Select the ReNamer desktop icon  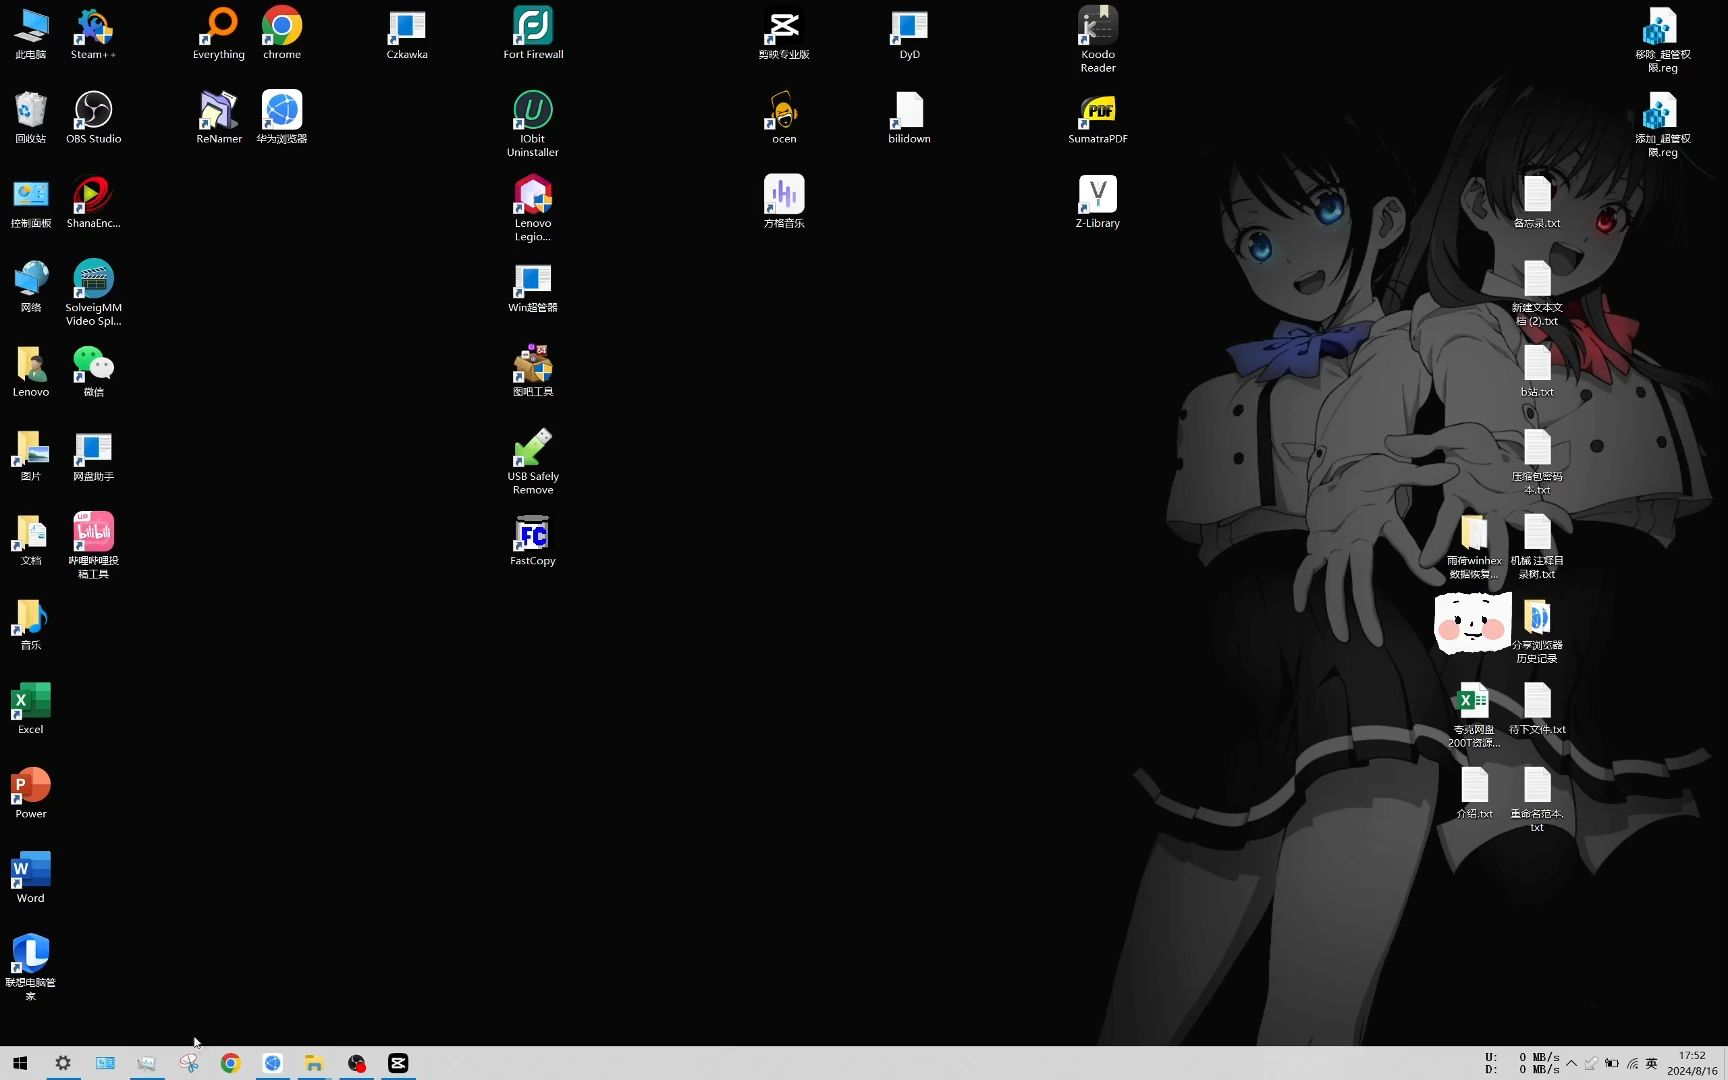(219, 117)
